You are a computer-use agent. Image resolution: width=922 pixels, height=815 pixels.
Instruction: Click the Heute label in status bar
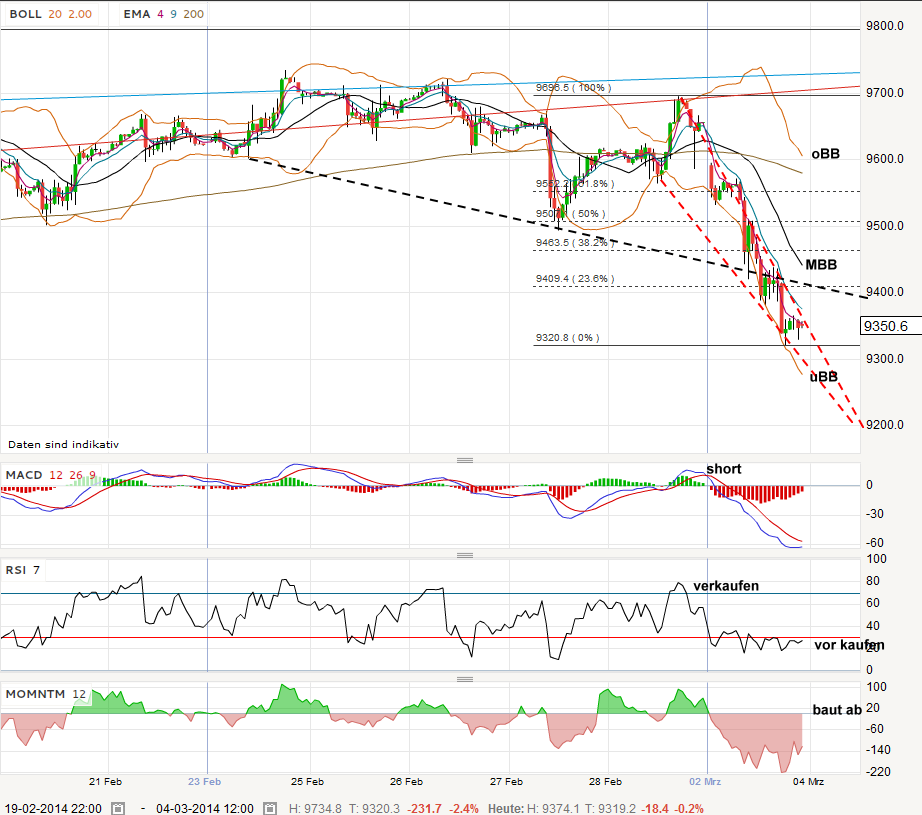(505, 809)
